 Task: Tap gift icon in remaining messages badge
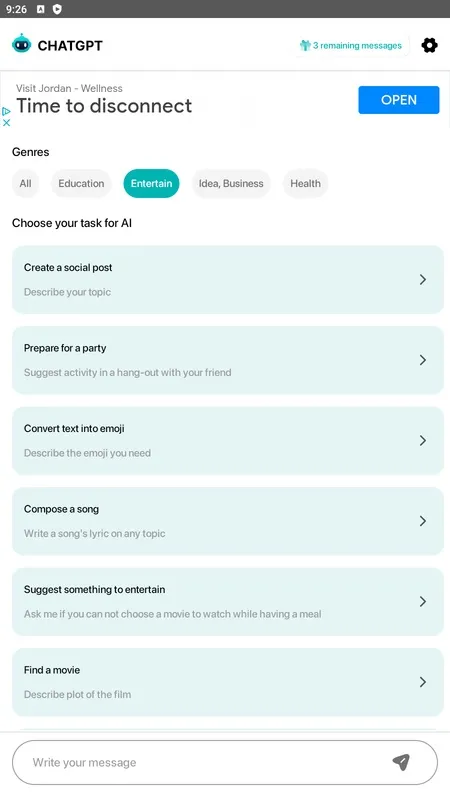pos(305,45)
